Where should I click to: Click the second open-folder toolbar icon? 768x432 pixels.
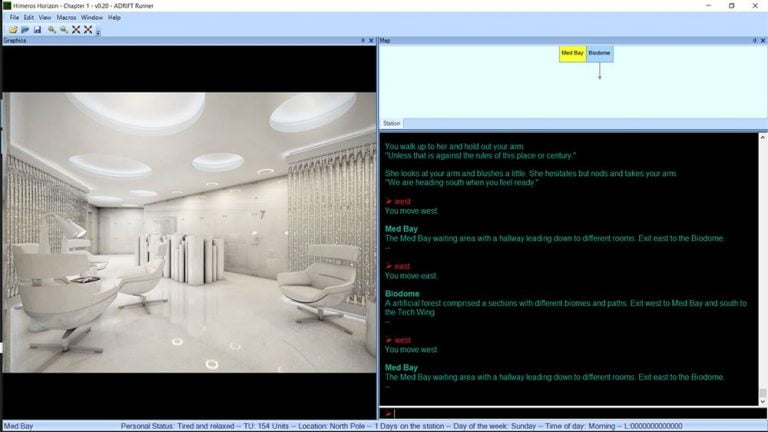[25, 30]
